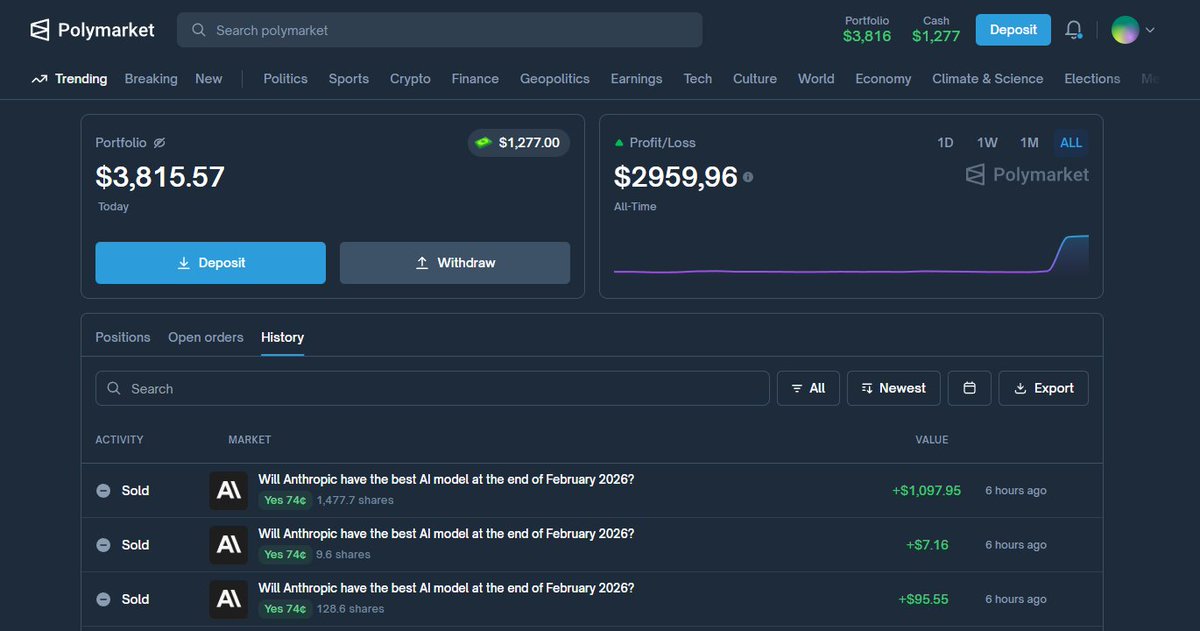Select the History tab
The height and width of the screenshot is (631, 1200).
[282, 337]
